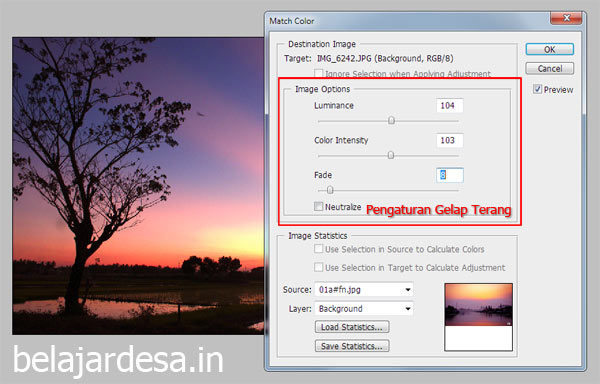Image resolution: width=600 pixels, height=384 pixels.
Task: Check Use Selection in Source to Calculate Colors
Action: tap(318, 249)
